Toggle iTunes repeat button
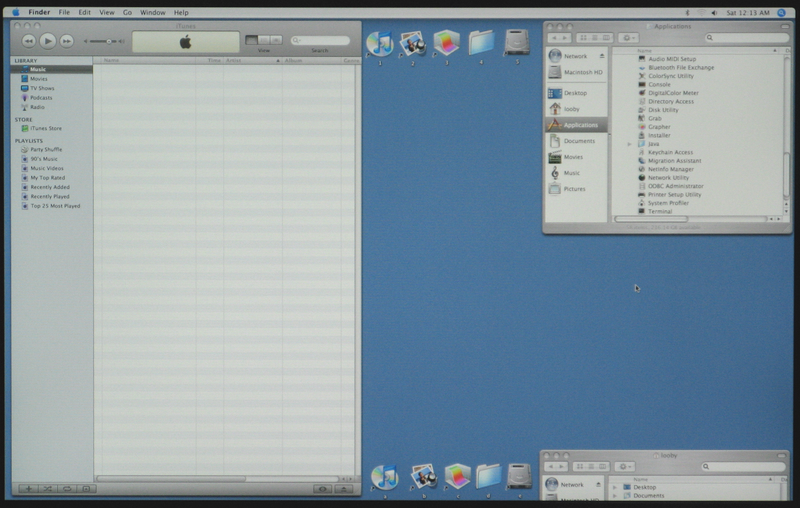This screenshot has height=508, width=800. click(67, 489)
